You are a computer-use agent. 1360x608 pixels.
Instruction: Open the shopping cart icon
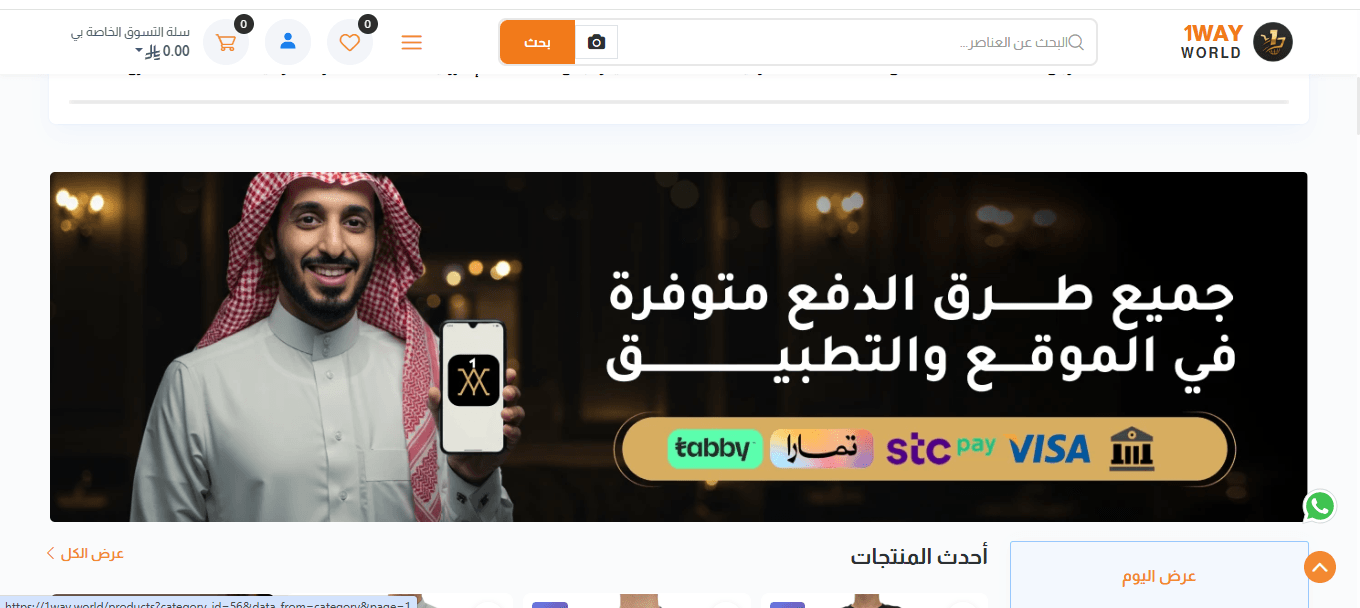[226, 42]
